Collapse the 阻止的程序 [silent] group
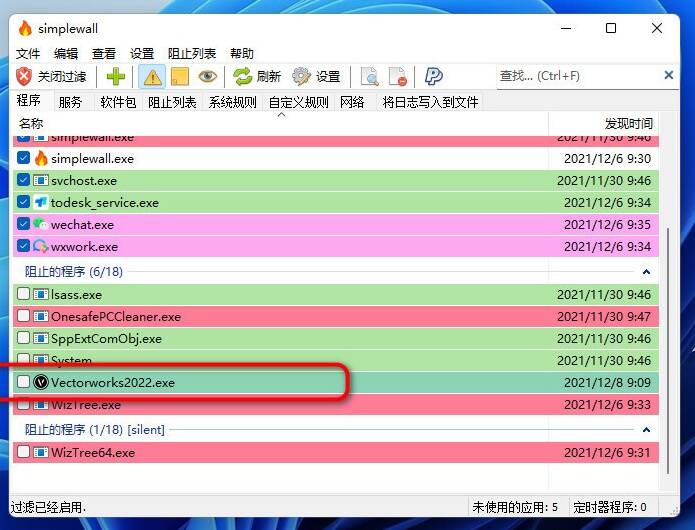 [646, 430]
